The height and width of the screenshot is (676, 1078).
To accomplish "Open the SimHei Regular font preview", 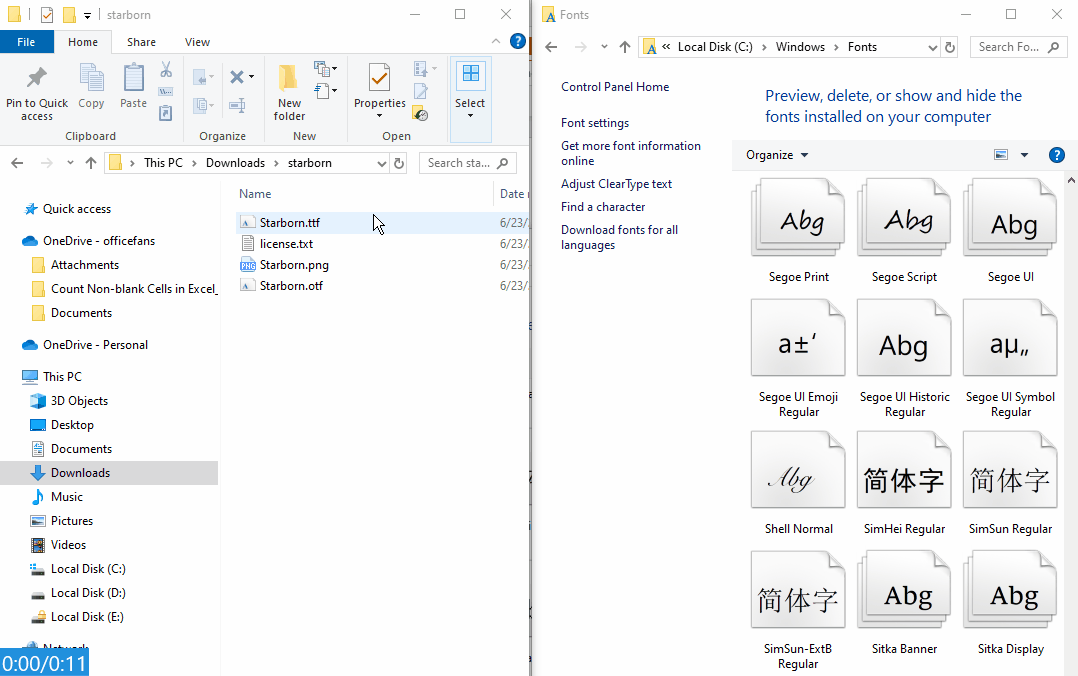I will click(903, 470).
